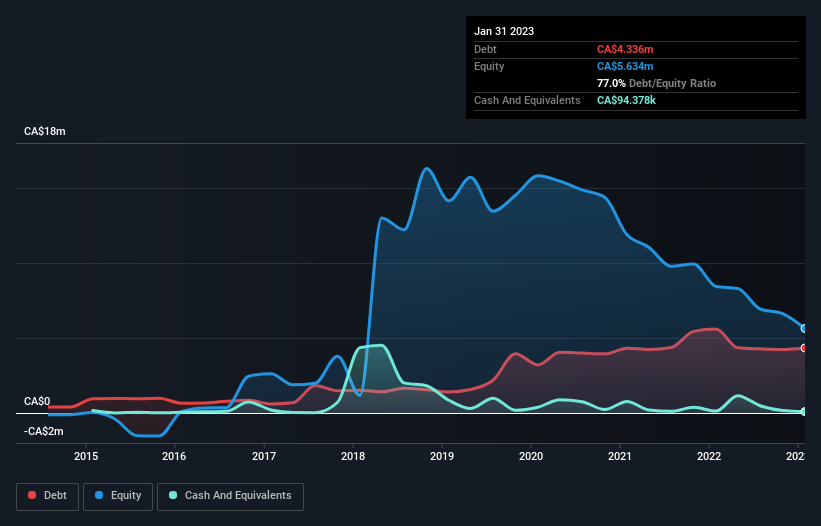
Task: Click the 77.0% Debt/Equity Ratio text
Action: [x=657, y=83]
